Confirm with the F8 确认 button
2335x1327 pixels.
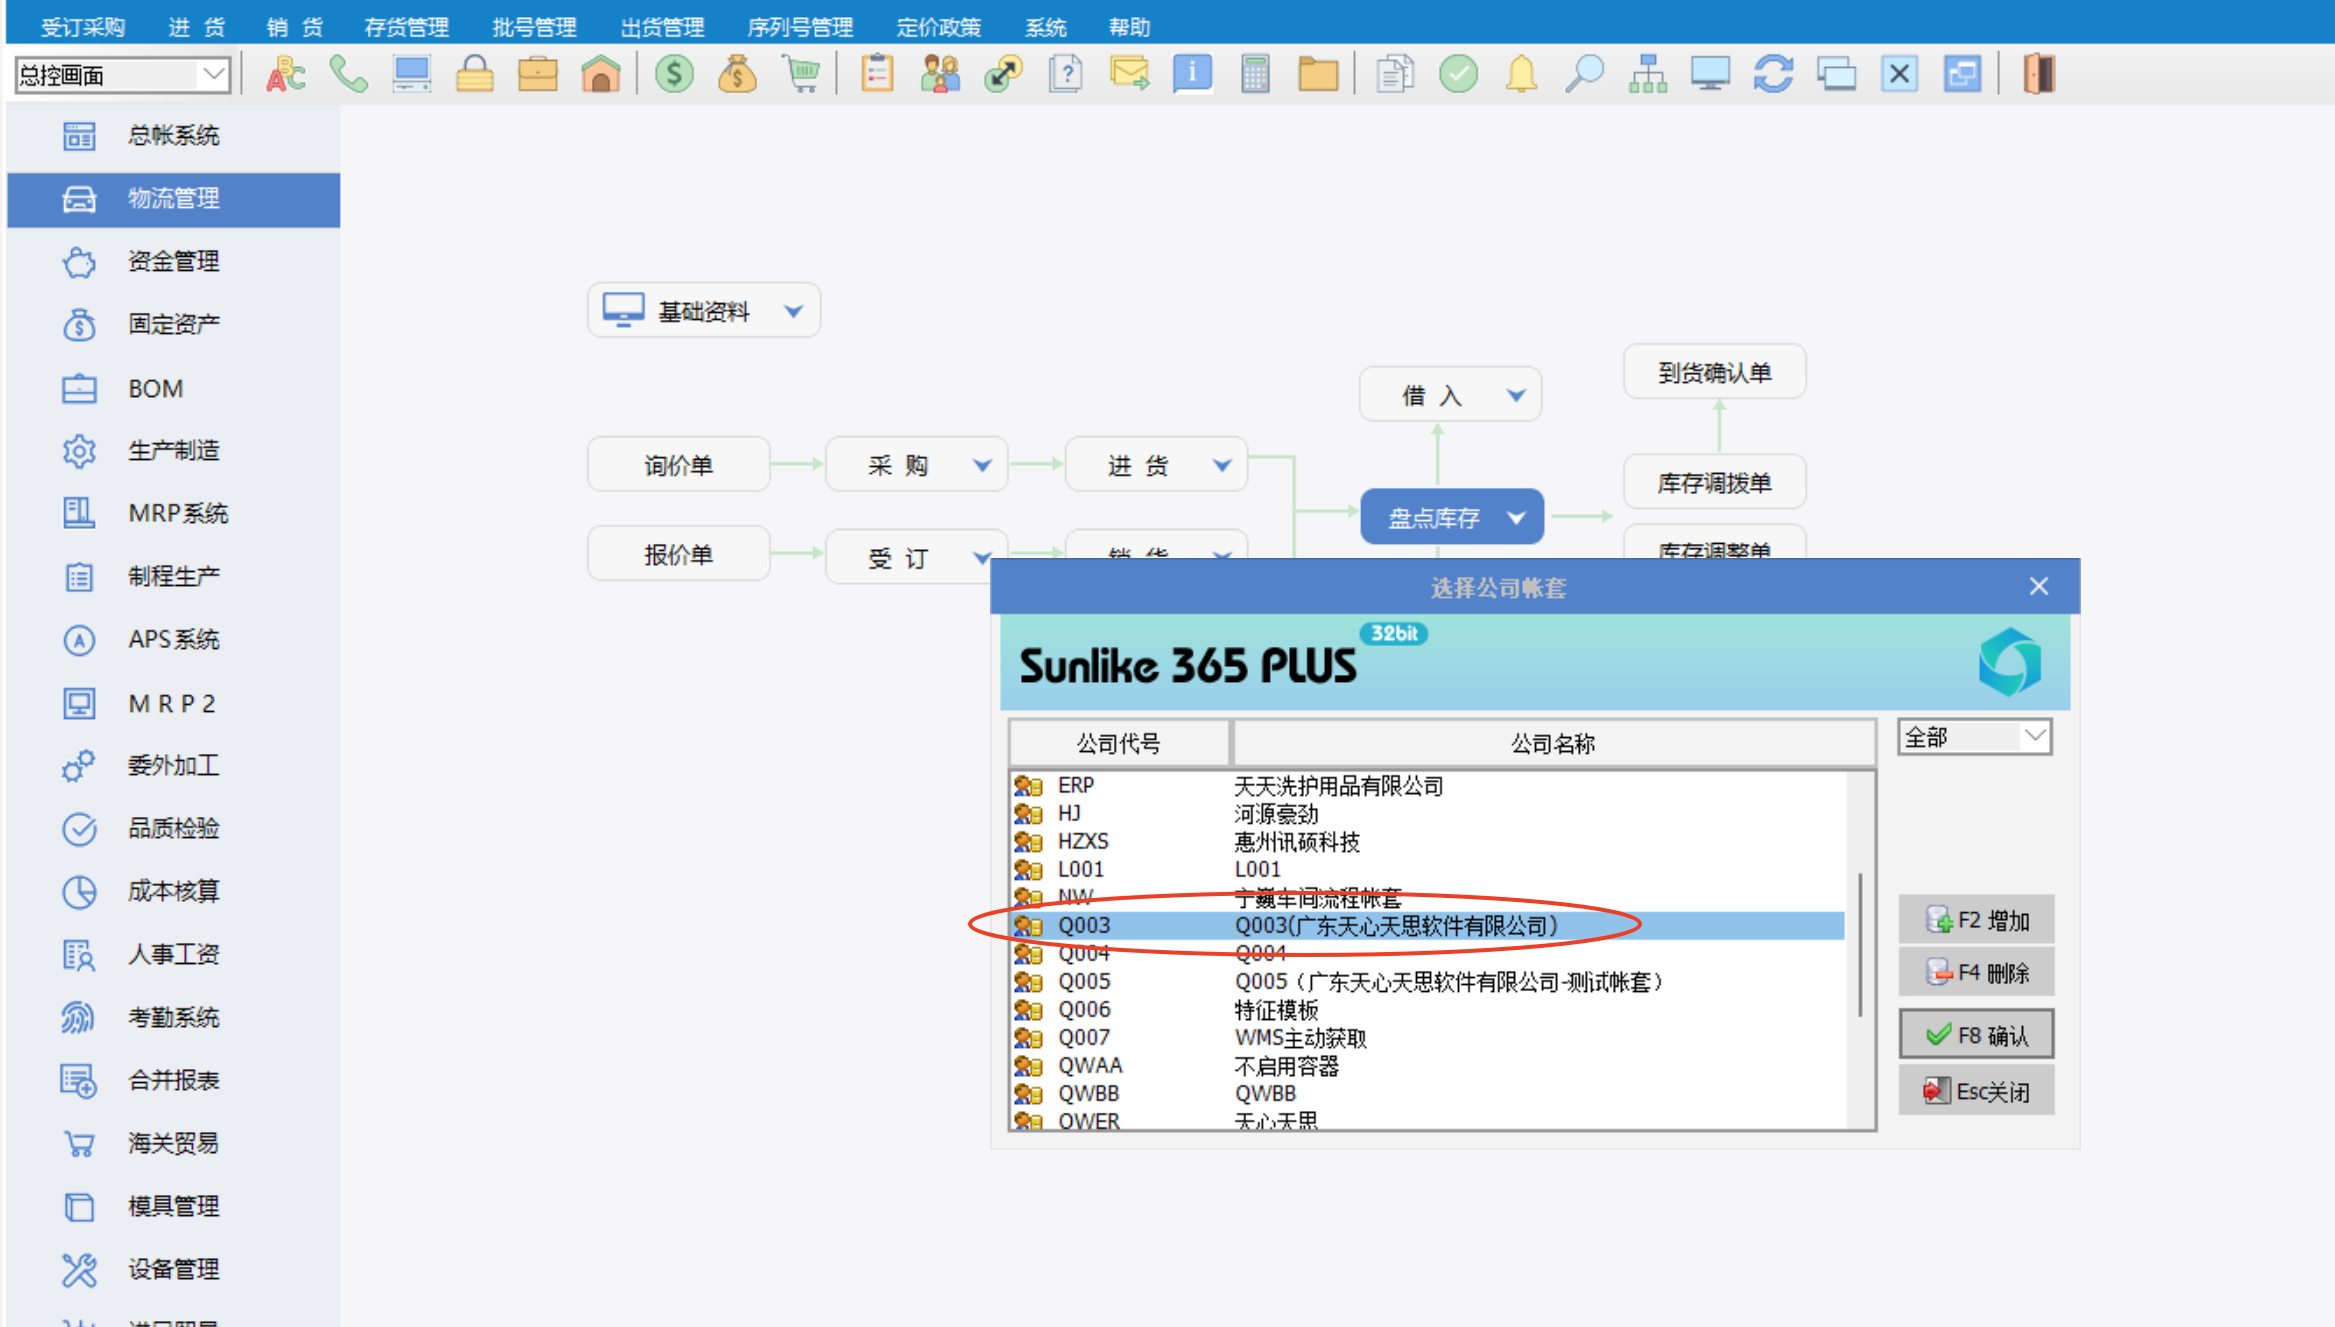1976,1034
